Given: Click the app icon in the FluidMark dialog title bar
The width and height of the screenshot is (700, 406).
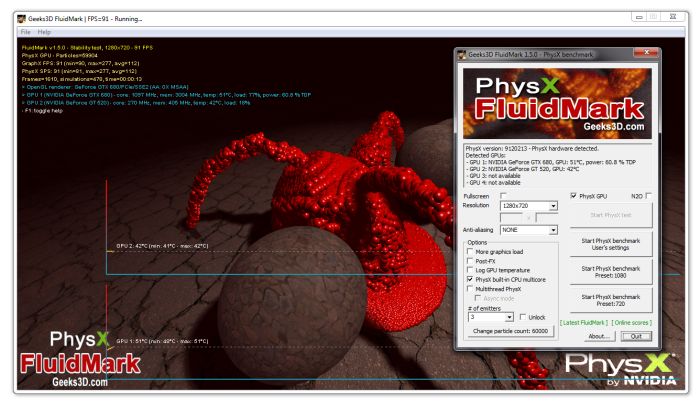Looking at the screenshot, I should click(x=462, y=54).
